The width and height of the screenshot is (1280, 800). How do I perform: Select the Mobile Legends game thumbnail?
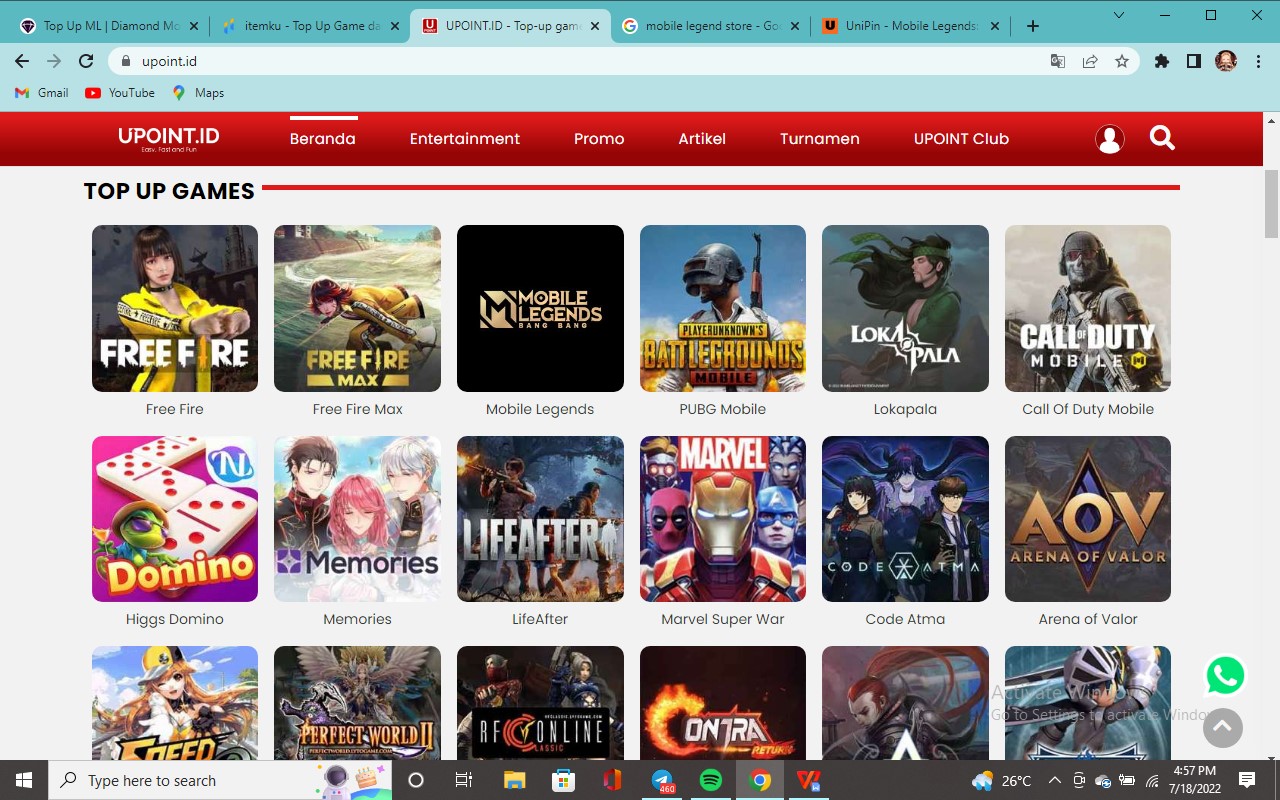[540, 308]
